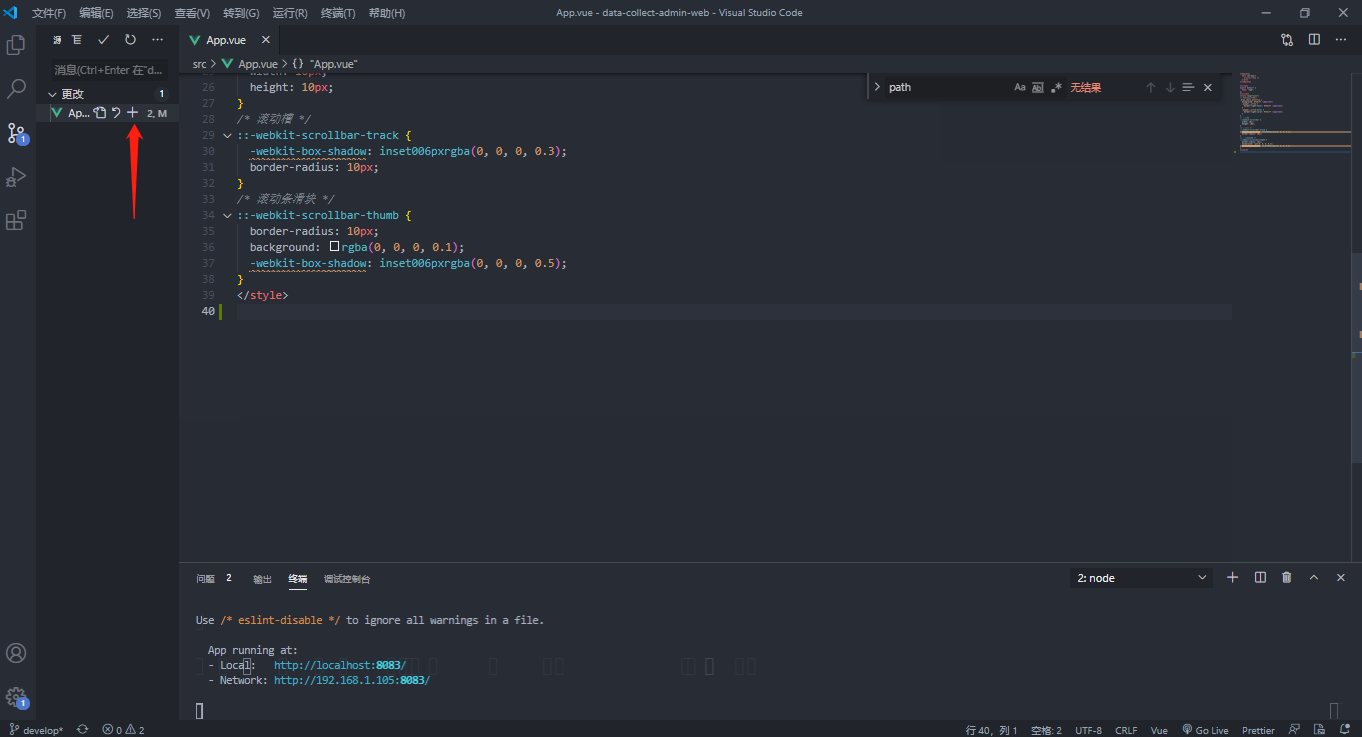Image resolution: width=1362 pixels, height=737 pixels.
Task: Toggle tree view in Source Control panel
Action: coord(76,40)
